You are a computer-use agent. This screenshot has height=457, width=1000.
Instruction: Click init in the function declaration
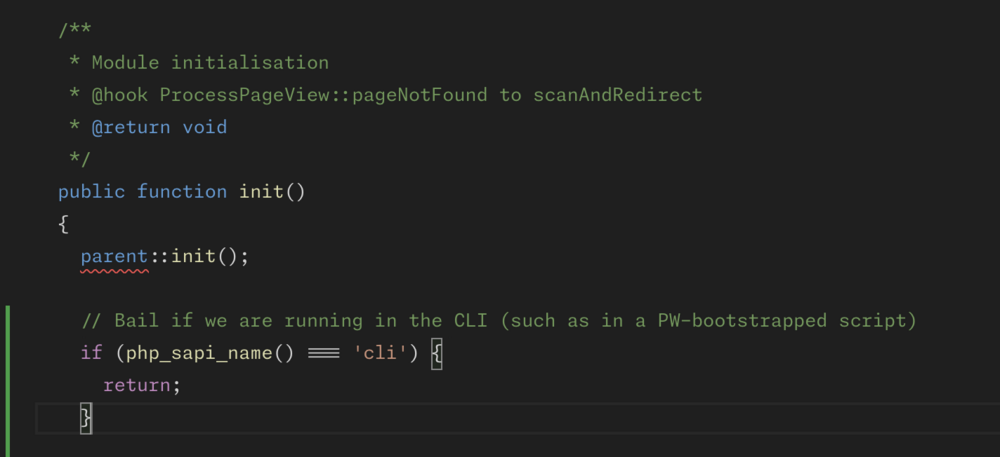click(x=261, y=191)
